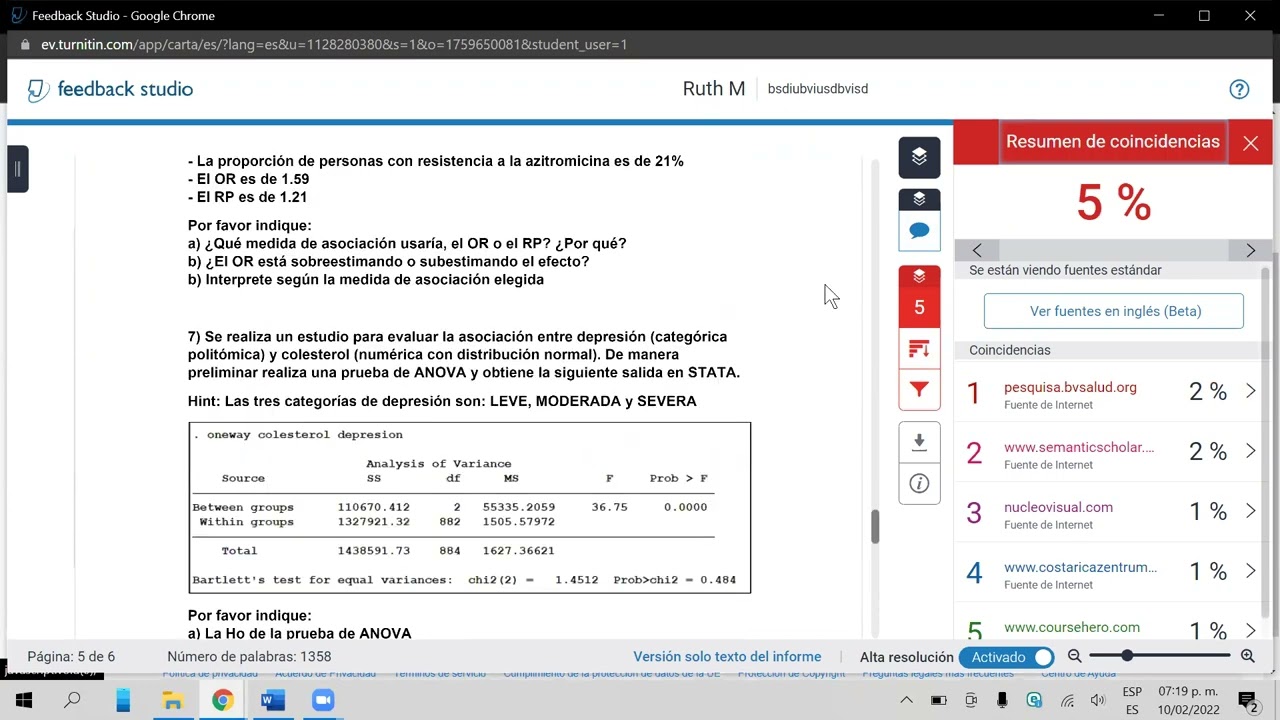Click the download arrow icon

tap(919, 442)
